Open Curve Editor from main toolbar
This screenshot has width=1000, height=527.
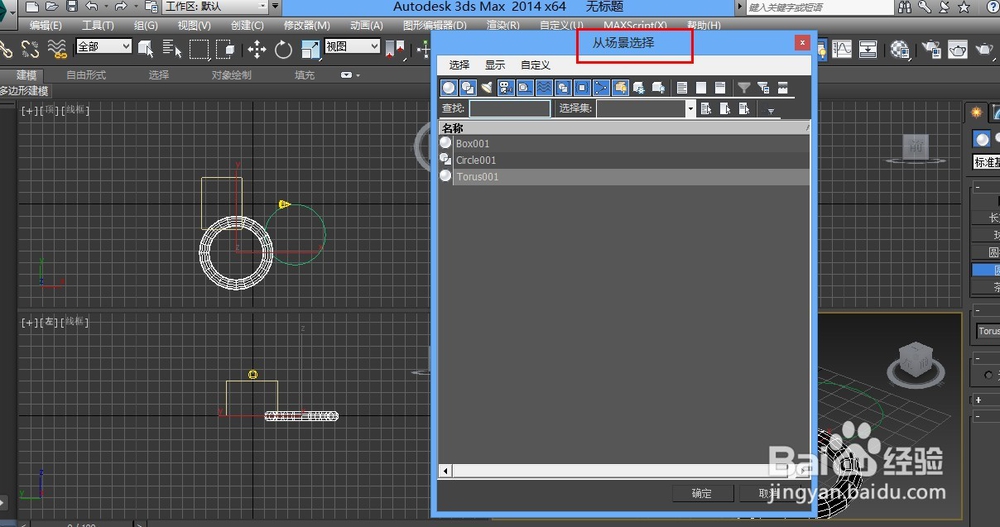[842, 48]
